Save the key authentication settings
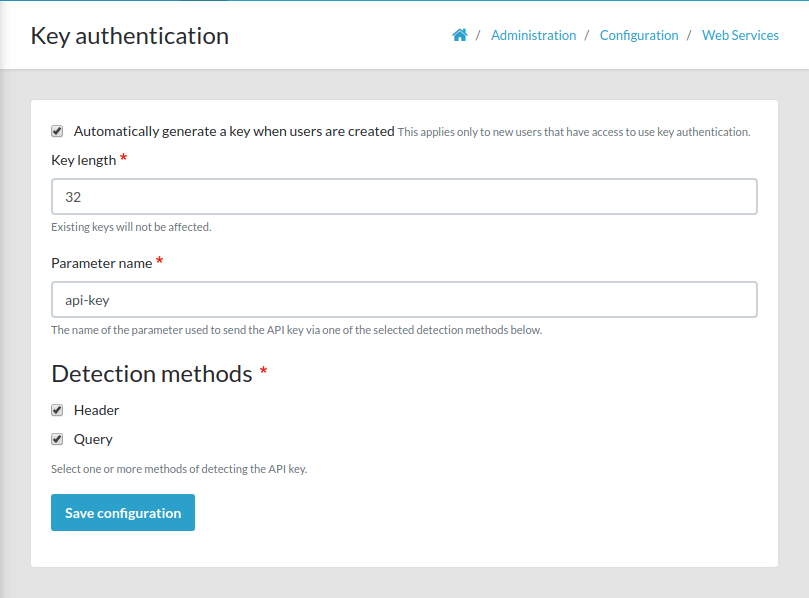Viewport: 809px width, 598px height. pos(122,512)
